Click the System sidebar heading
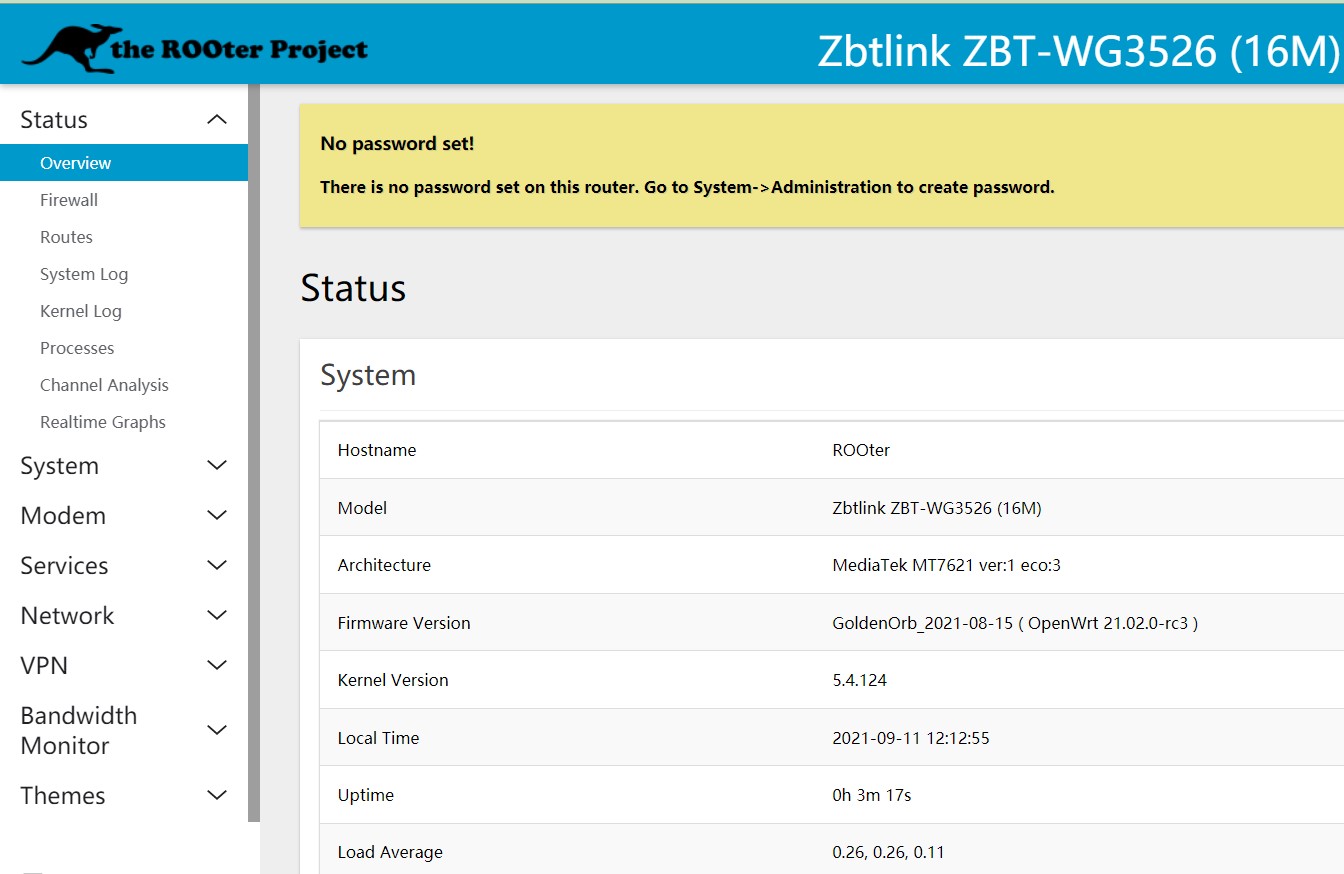The height and width of the screenshot is (874, 1344). (59, 466)
